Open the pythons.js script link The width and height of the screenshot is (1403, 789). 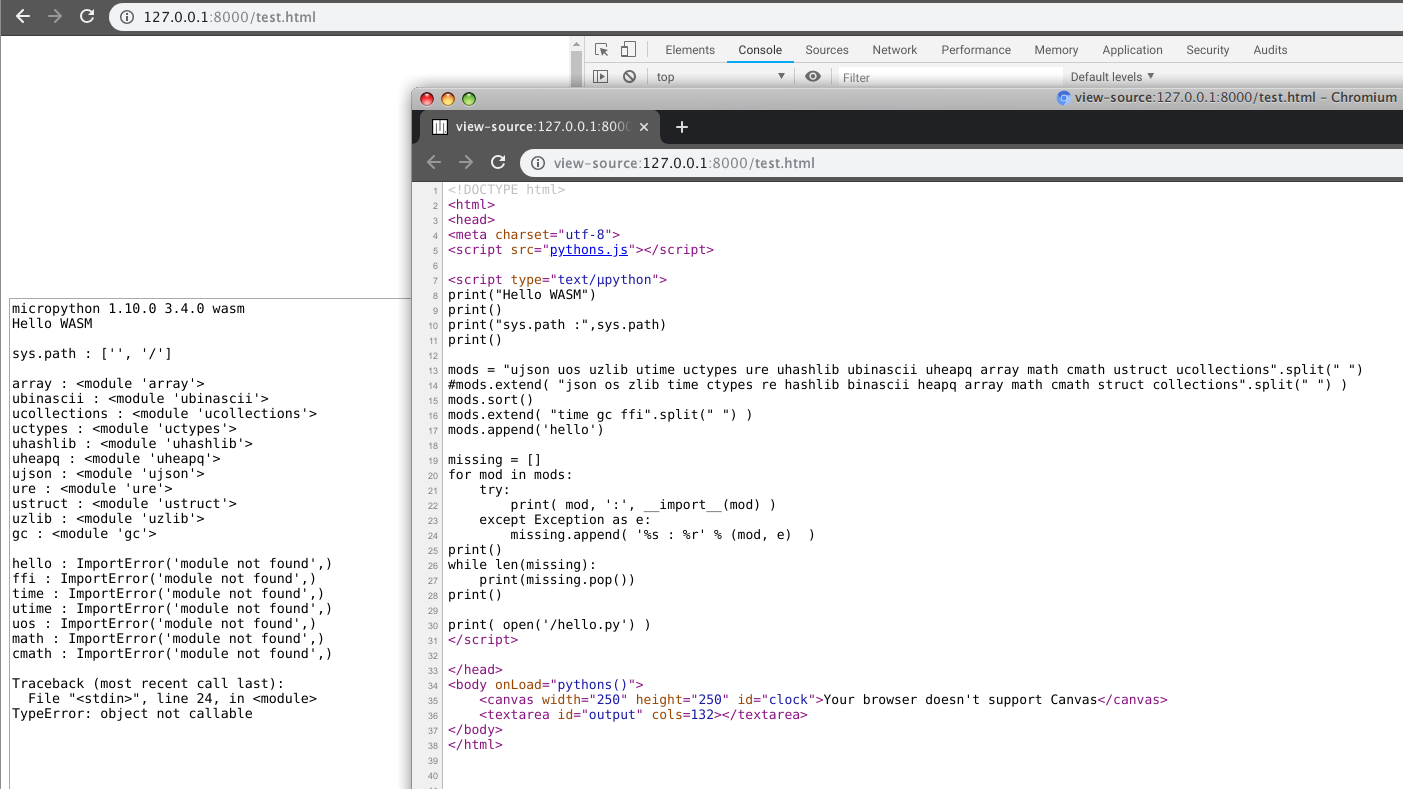tap(589, 250)
